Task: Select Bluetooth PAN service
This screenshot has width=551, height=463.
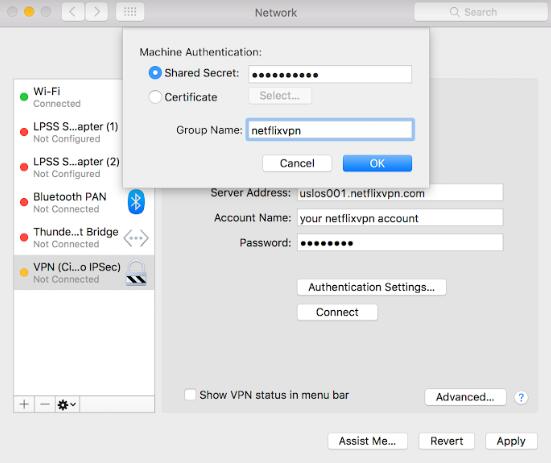Action: coord(84,202)
